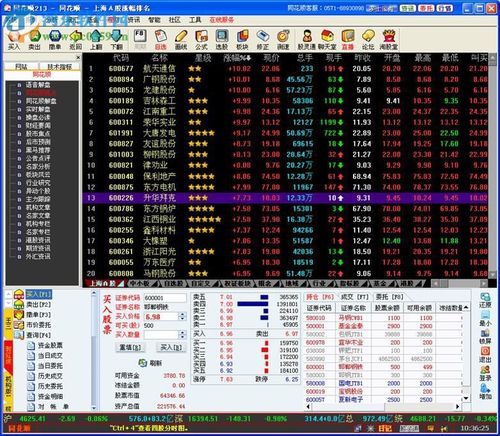Viewport: 500px width, 436px height.
Task: Open the 资讯 menu
Action: click(x=134, y=20)
